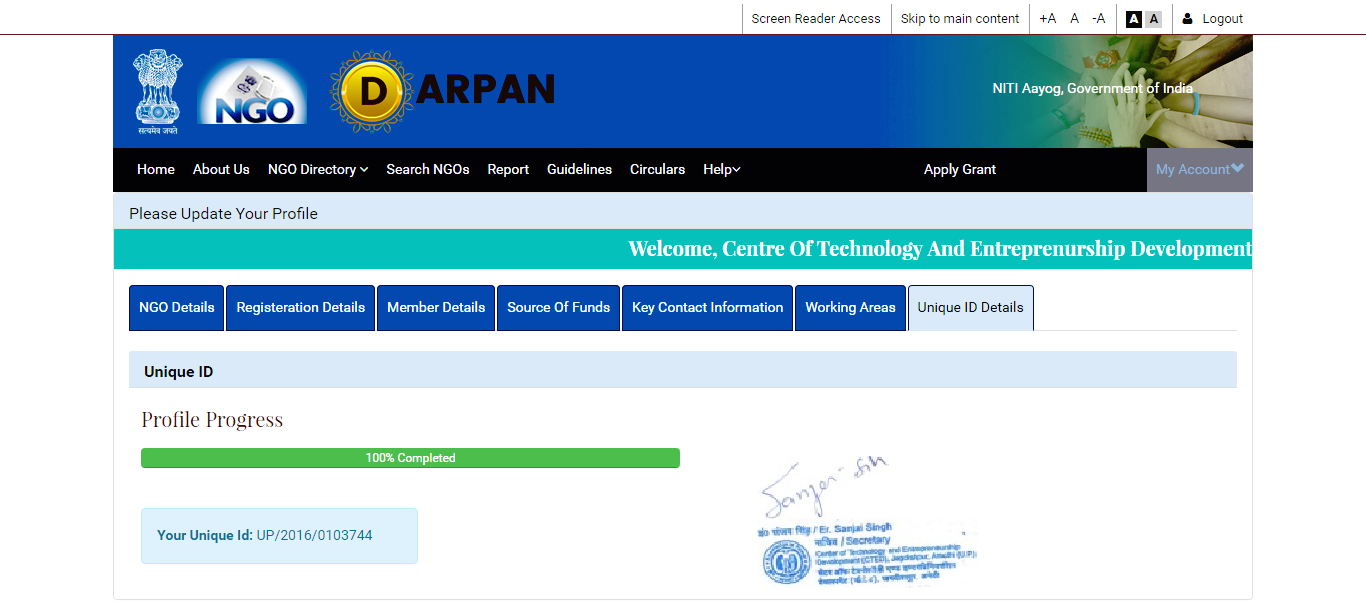
Task: Go to Home in navigation bar
Action: point(156,169)
